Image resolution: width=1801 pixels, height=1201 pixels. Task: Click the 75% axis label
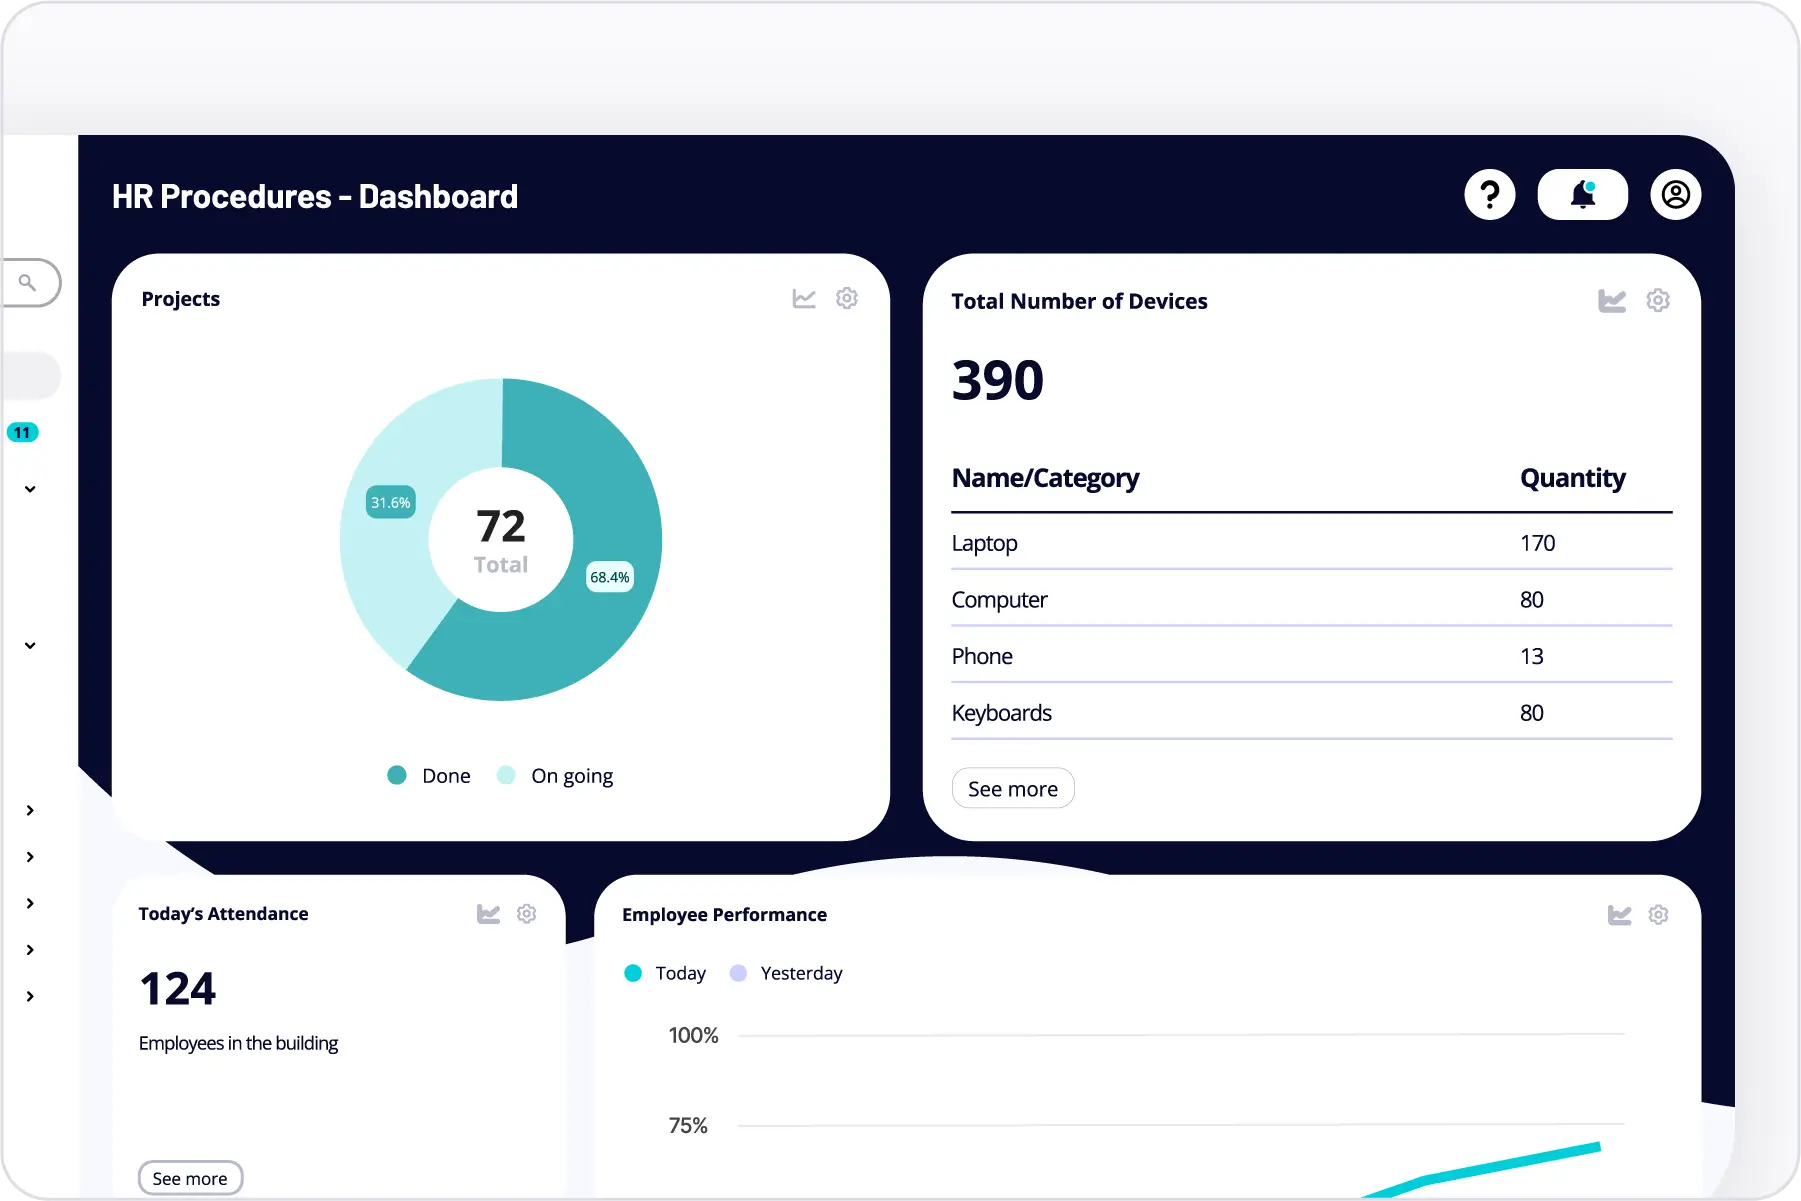pyautogui.click(x=688, y=1126)
